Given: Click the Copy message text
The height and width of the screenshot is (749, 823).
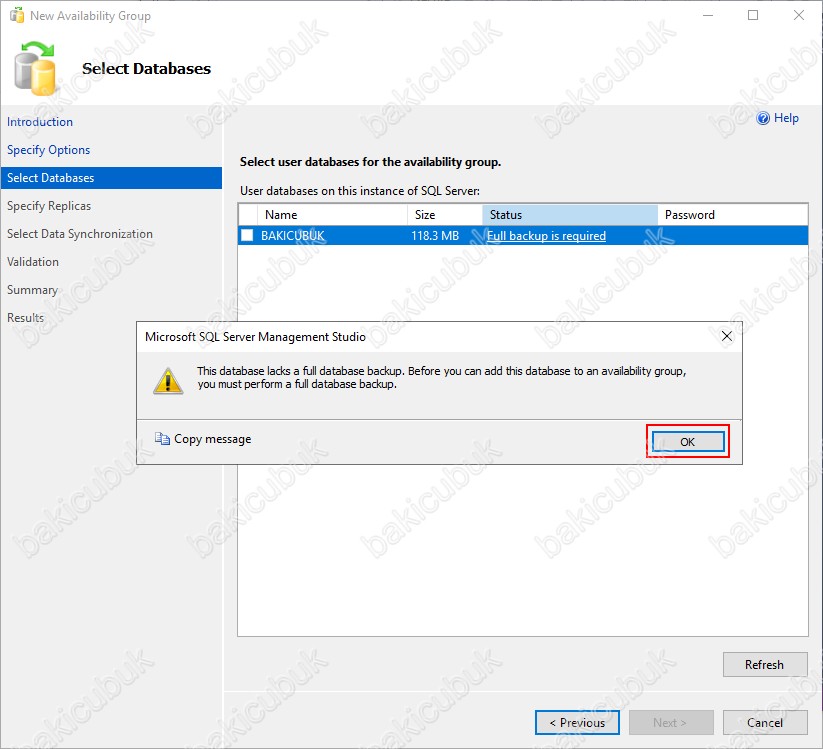Looking at the screenshot, I should (x=213, y=439).
